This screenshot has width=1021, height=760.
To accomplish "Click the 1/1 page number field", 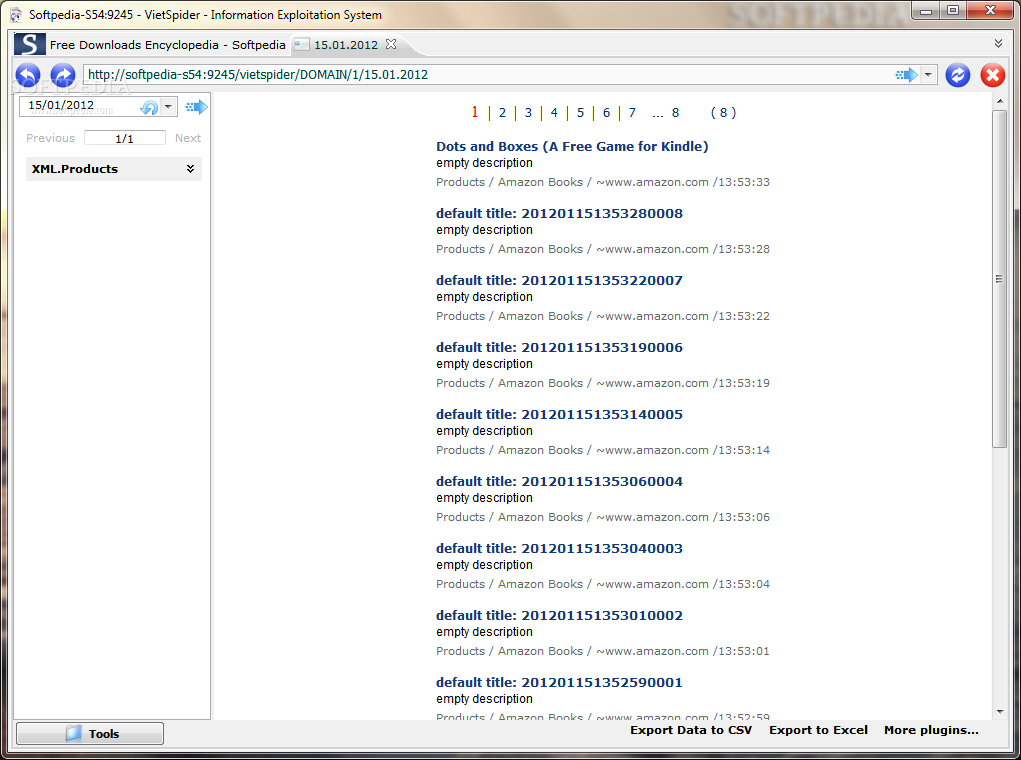I will tap(124, 138).
